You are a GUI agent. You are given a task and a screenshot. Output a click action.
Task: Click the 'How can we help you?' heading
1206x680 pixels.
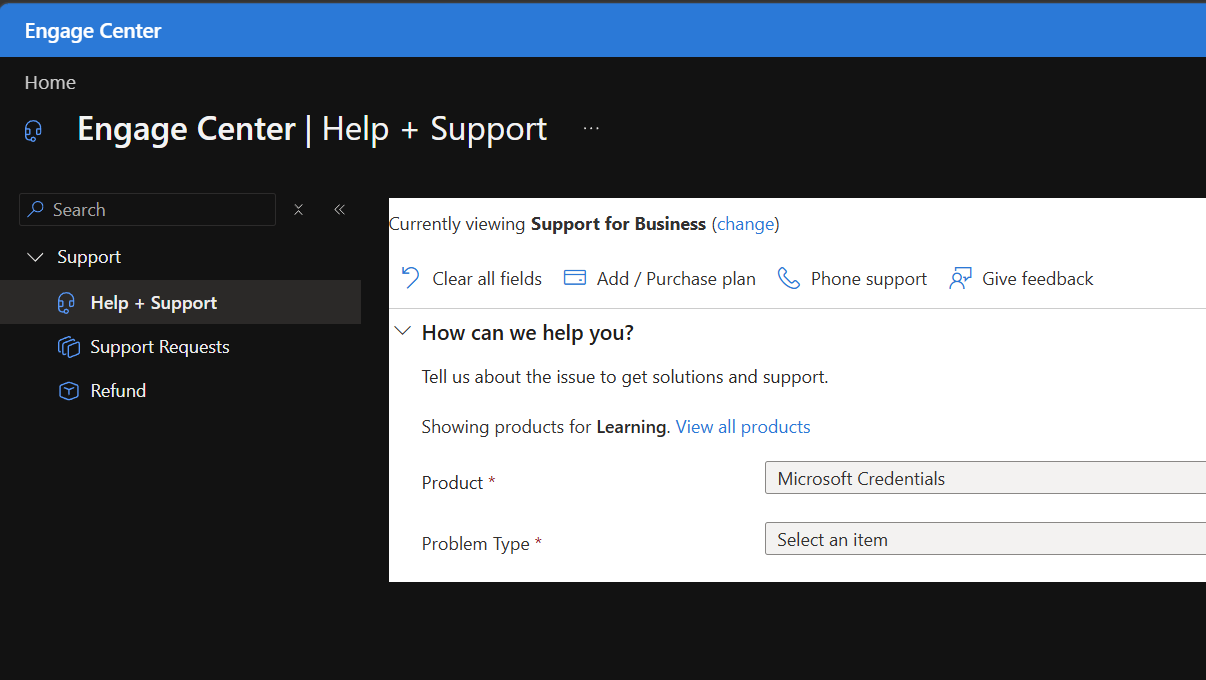[x=528, y=333]
